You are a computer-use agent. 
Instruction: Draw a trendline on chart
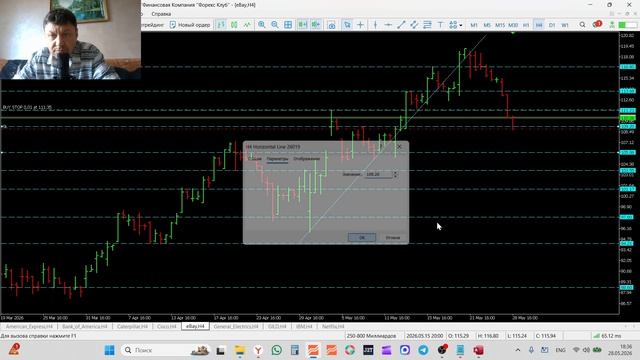coord(401,25)
